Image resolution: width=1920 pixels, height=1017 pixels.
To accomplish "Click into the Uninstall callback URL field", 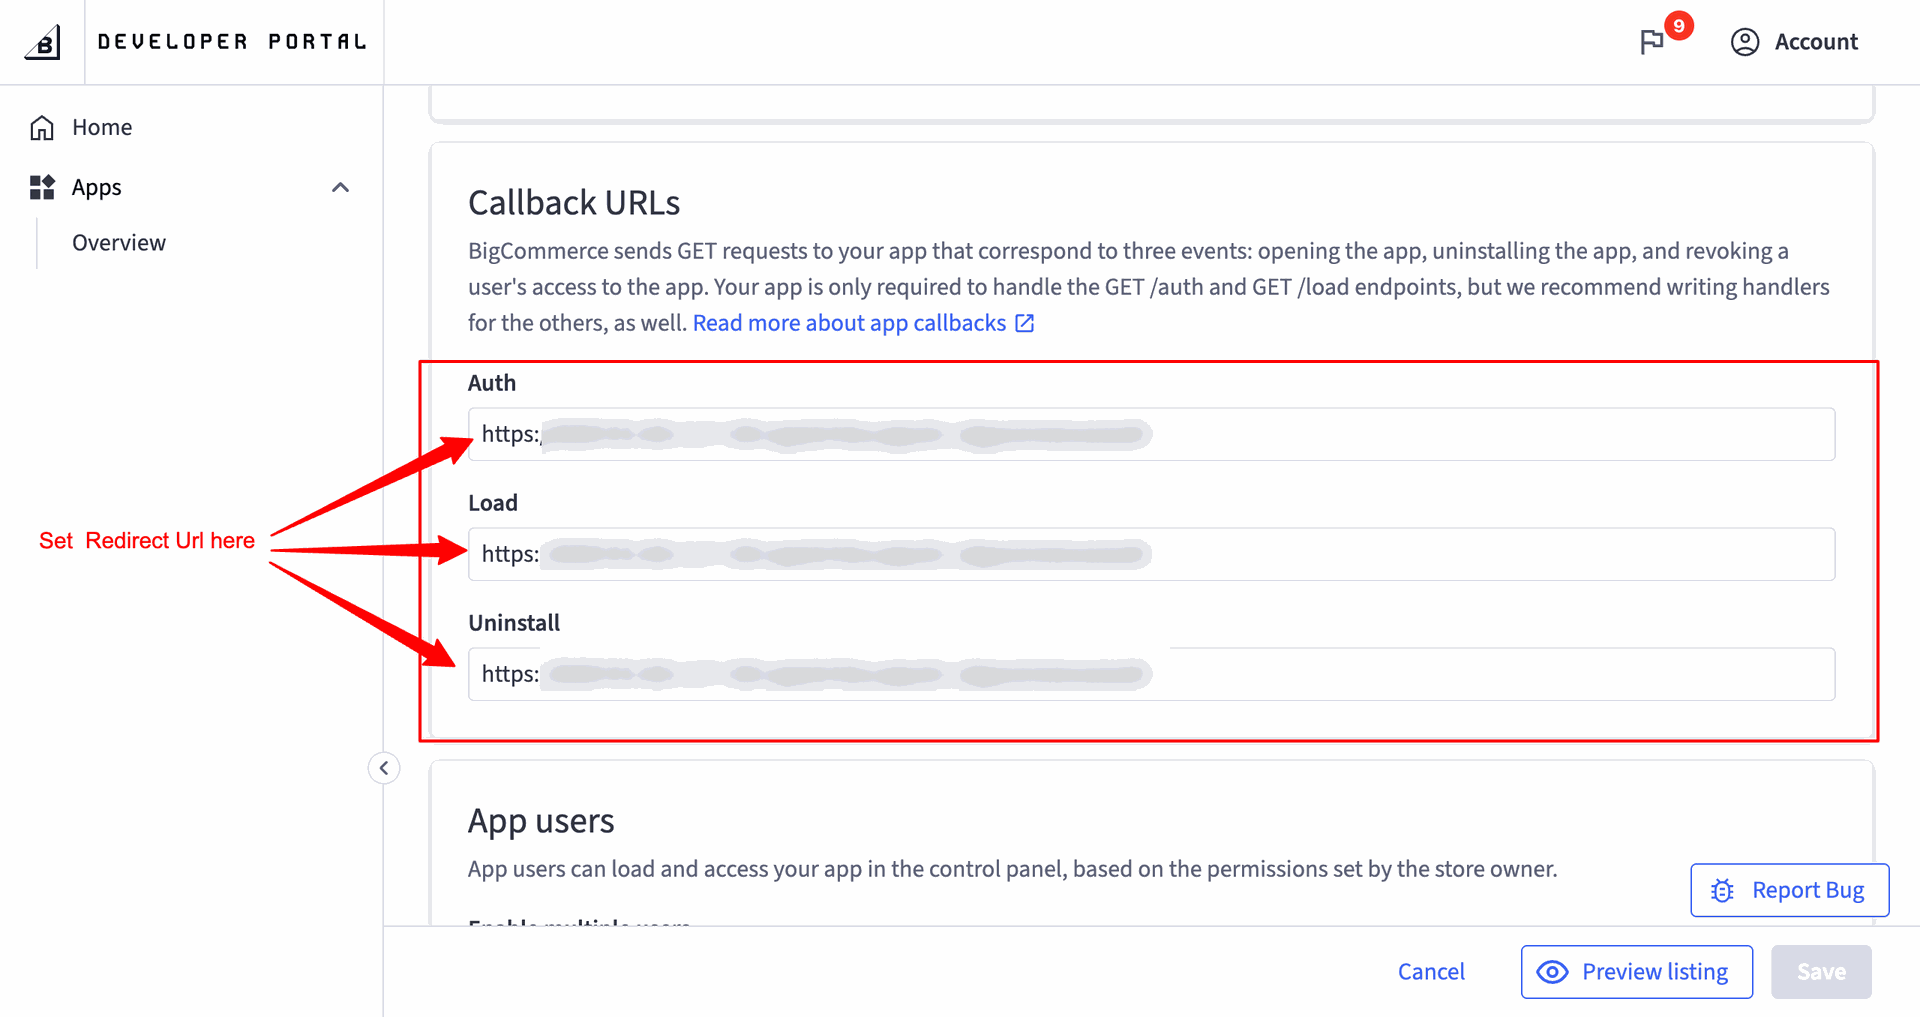I will [x=1152, y=674].
